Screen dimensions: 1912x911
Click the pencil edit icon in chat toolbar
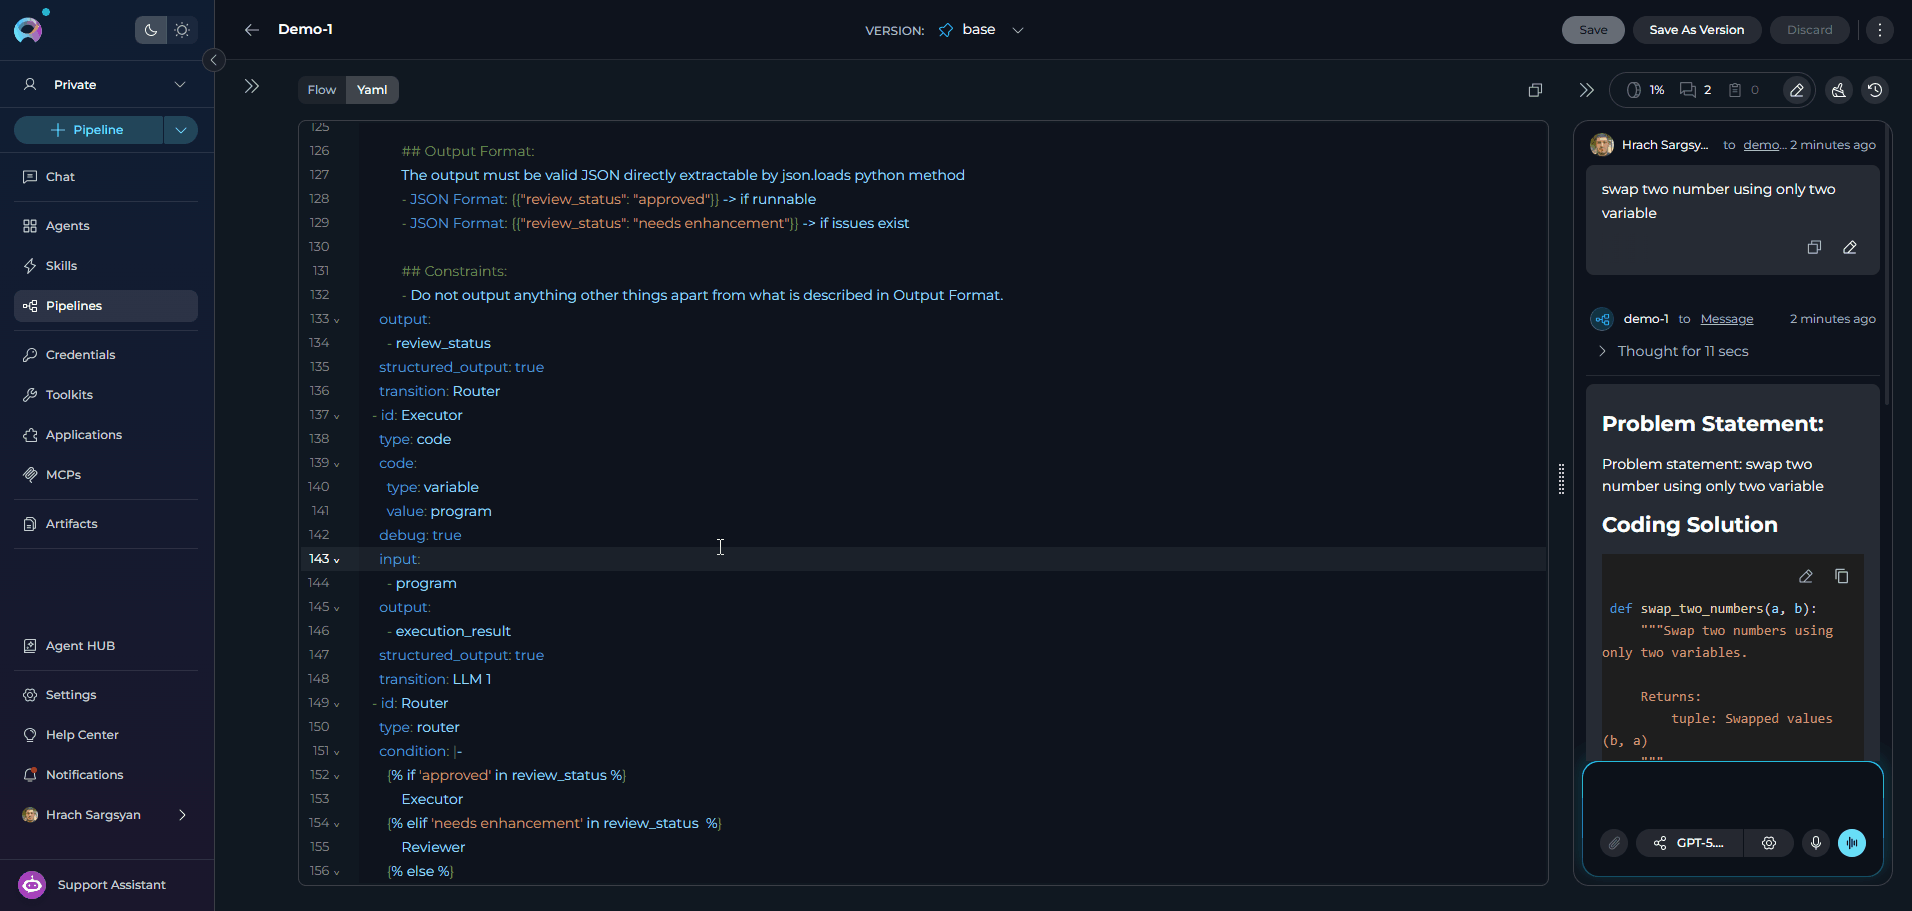[1797, 90]
